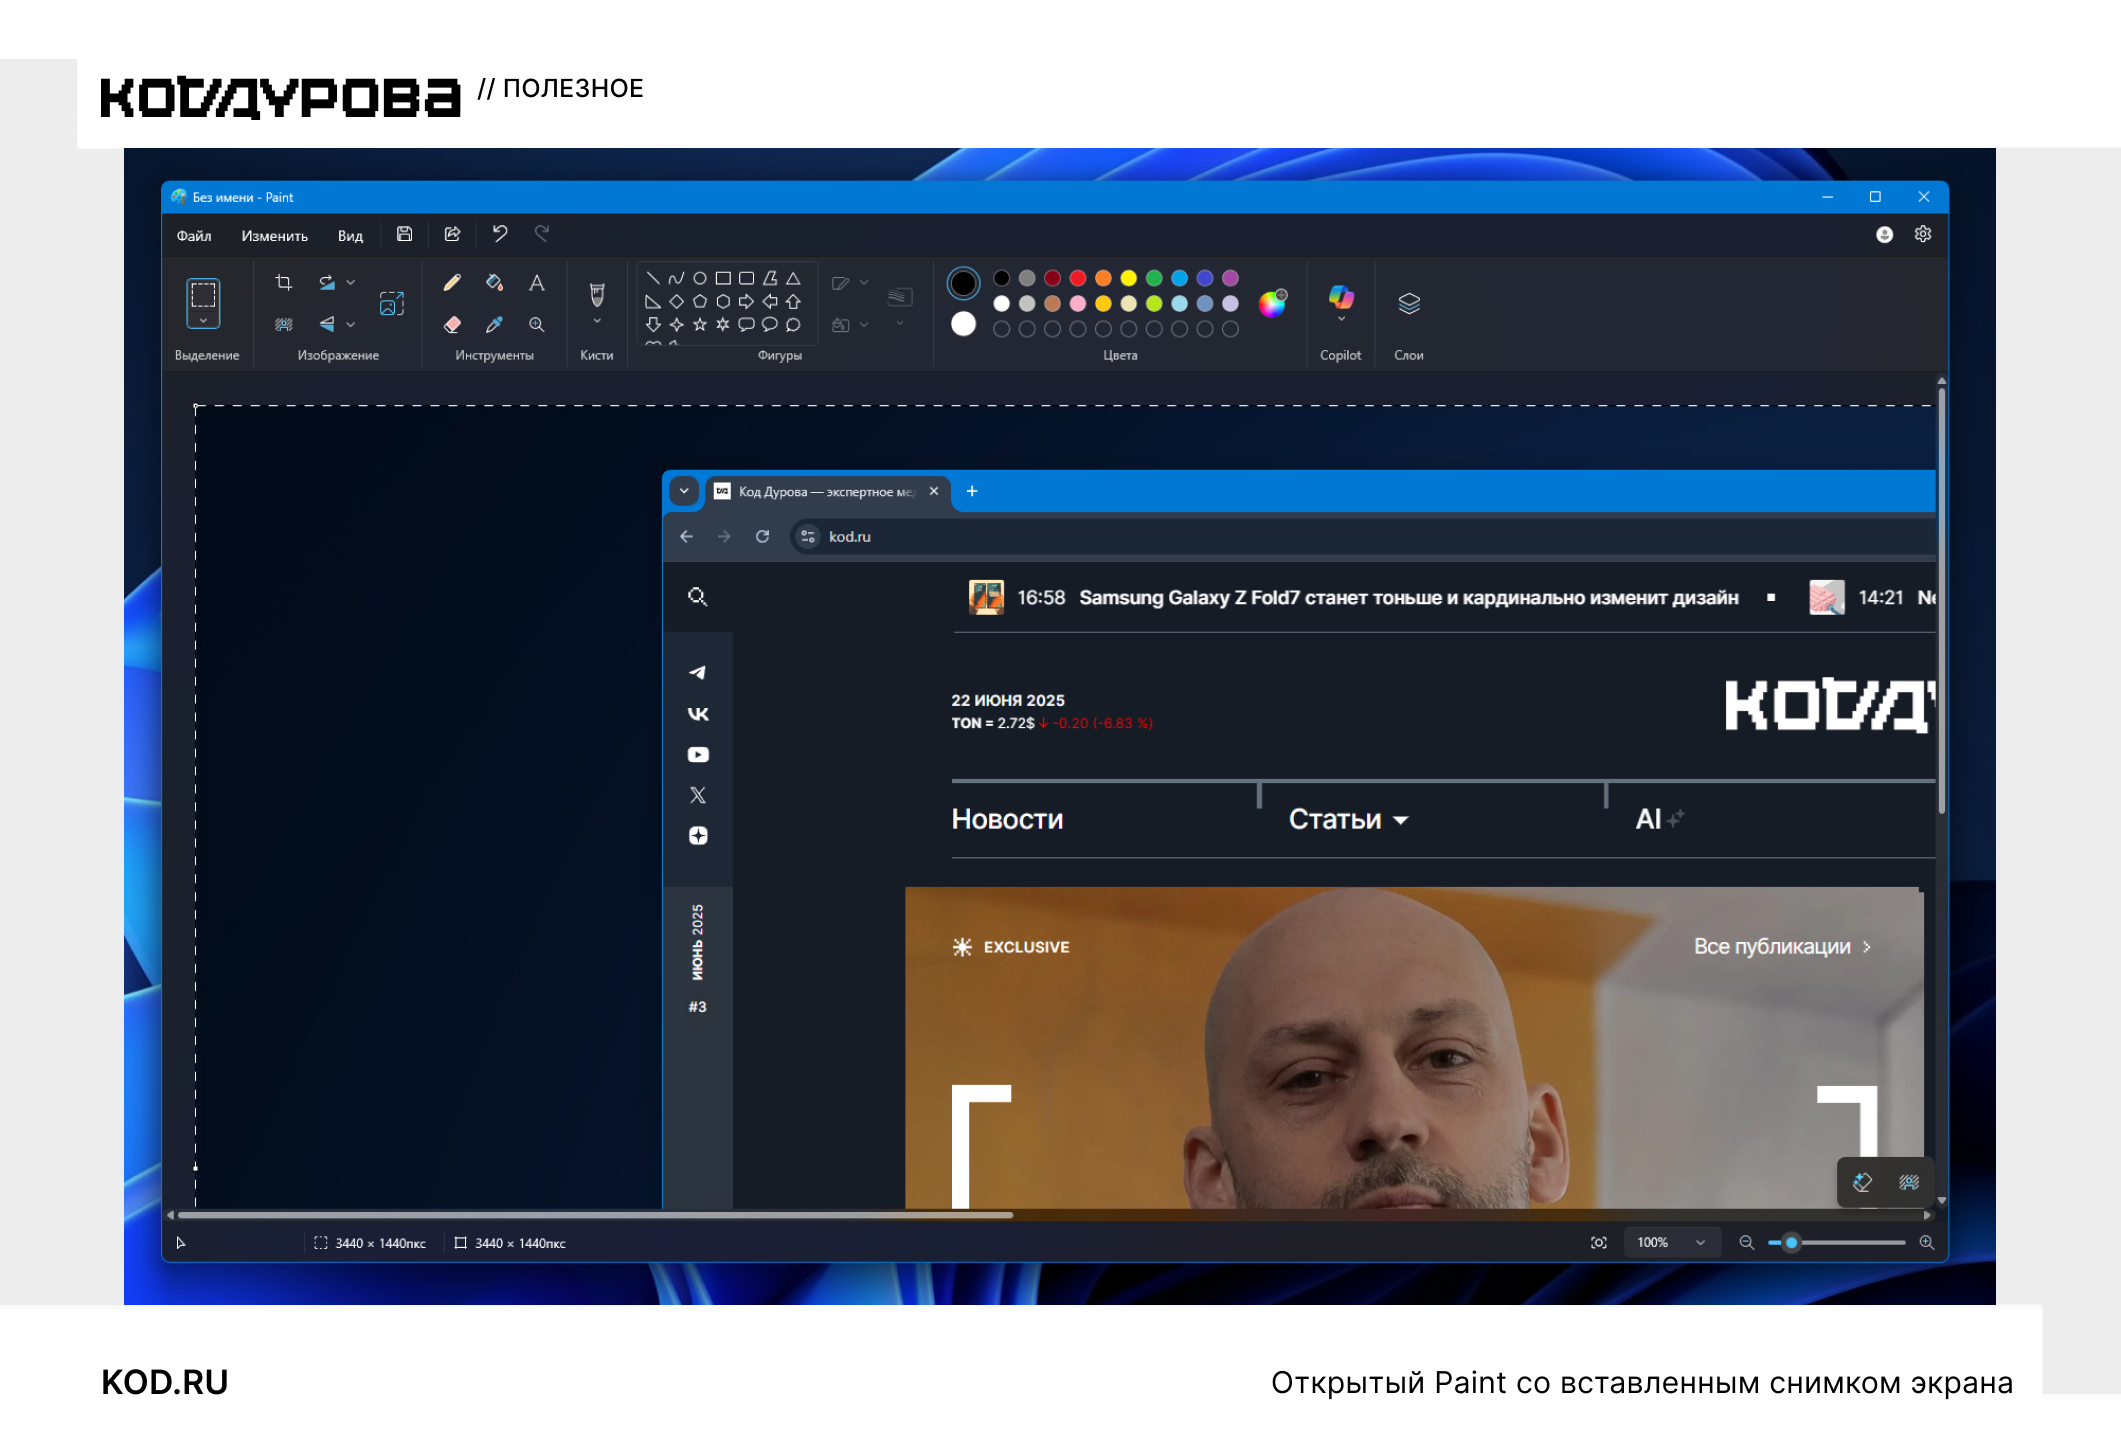Click AI in site navigation
Screen dimensions: 2121x1453
click(1648, 819)
